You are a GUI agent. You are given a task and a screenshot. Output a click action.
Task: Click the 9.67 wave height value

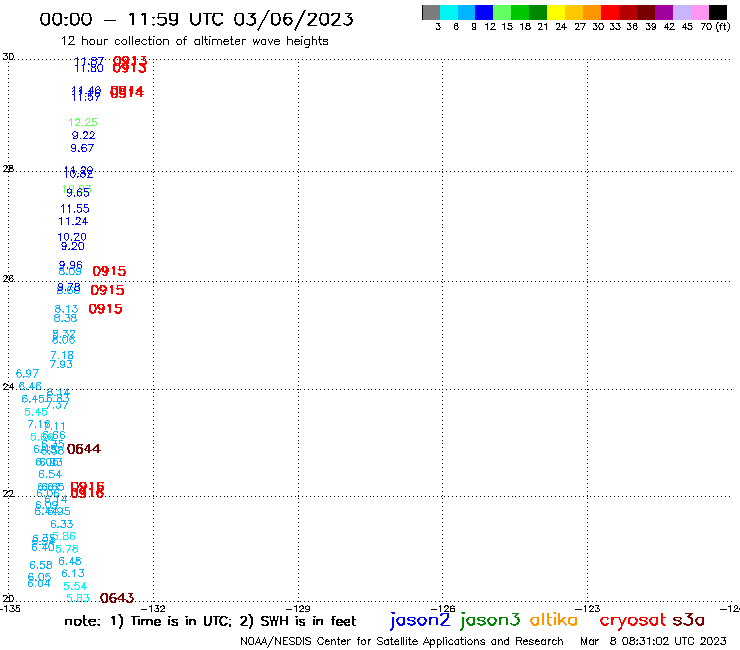(x=82, y=148)
